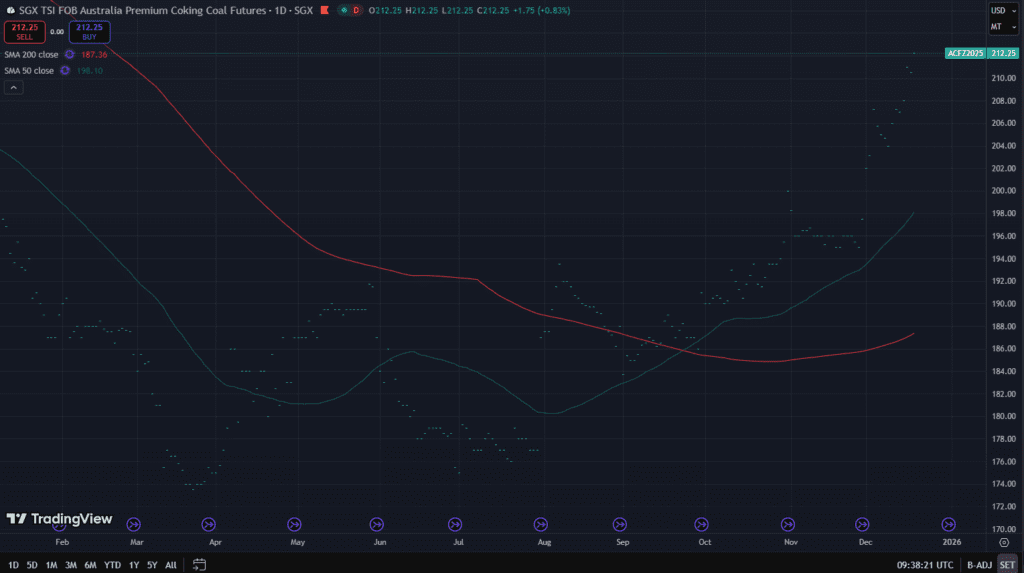
Task: Click the contract rollover marker above Jun
Action: 376,523
